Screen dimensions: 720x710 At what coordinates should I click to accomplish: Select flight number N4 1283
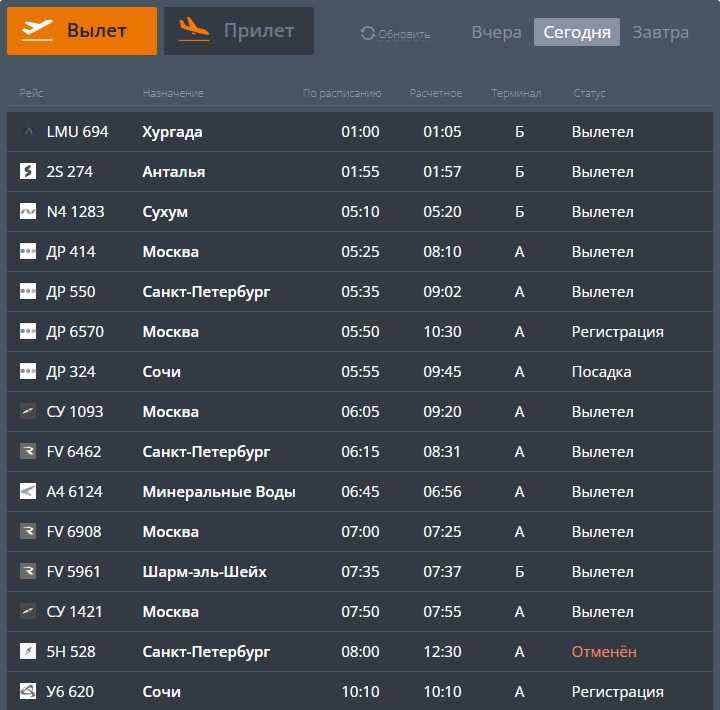point(75,212)
